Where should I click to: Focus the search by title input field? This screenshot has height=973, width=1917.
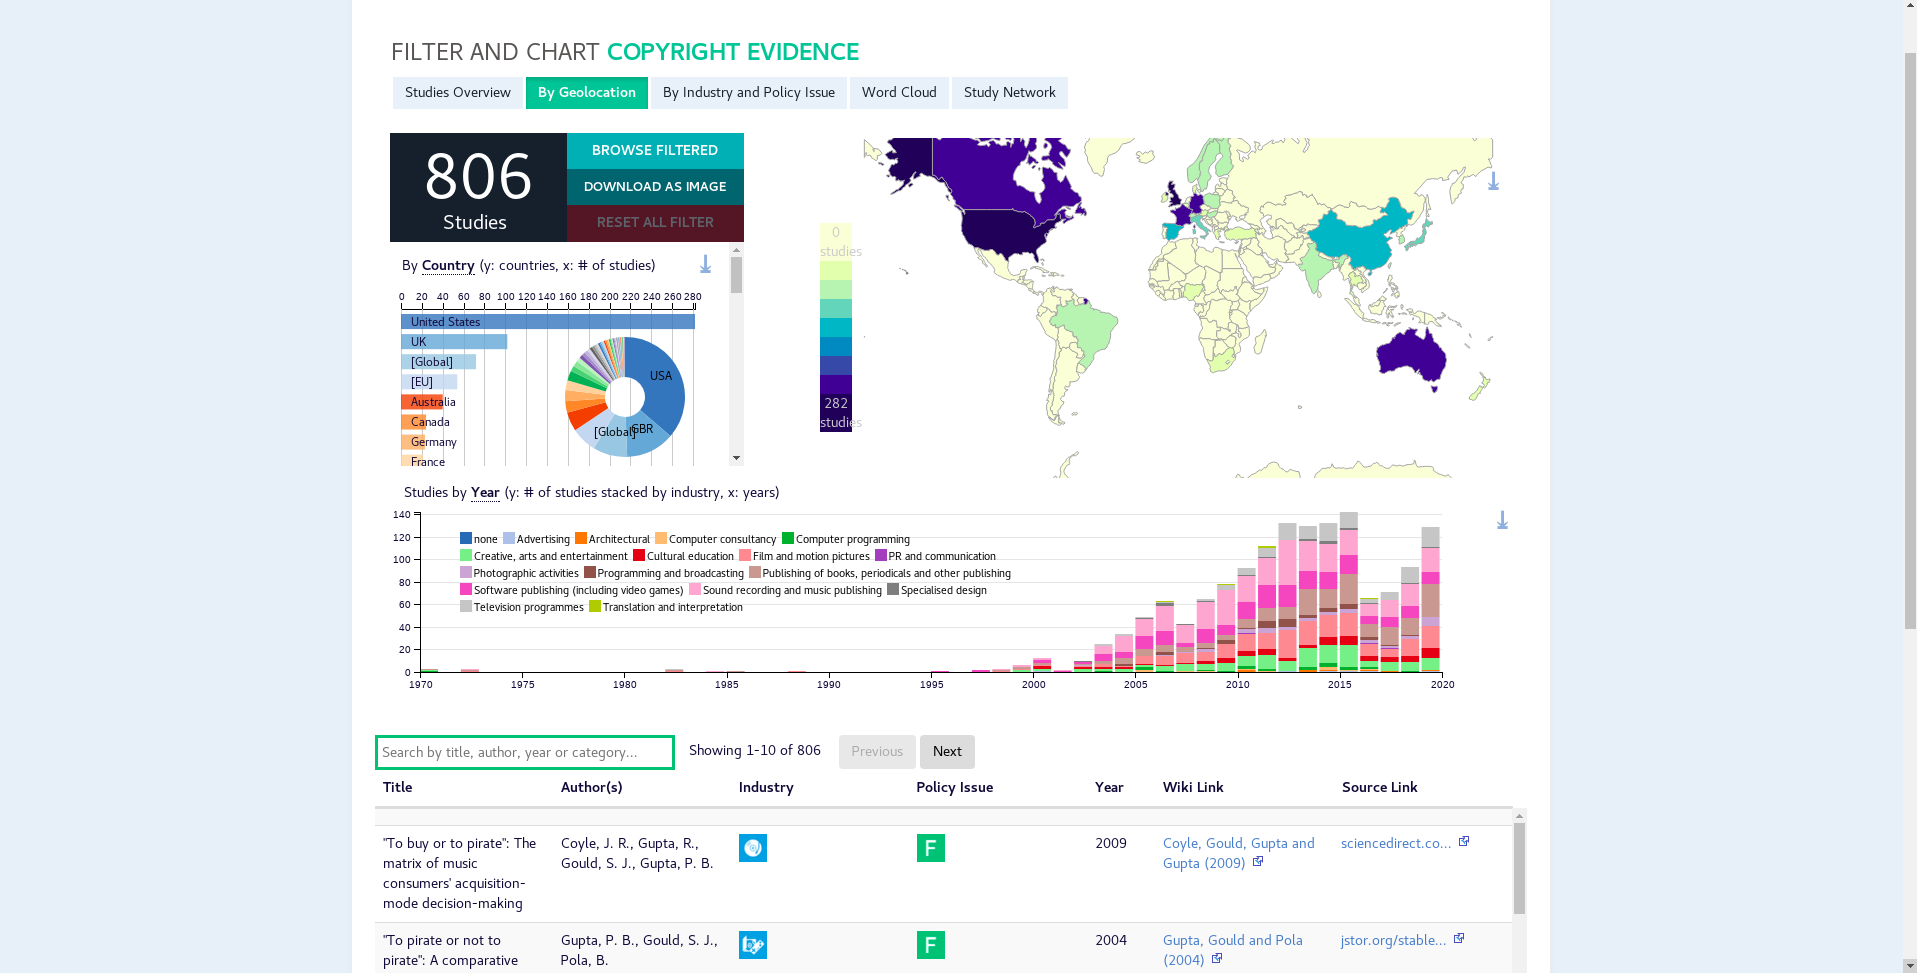click(x=524, y=753)
